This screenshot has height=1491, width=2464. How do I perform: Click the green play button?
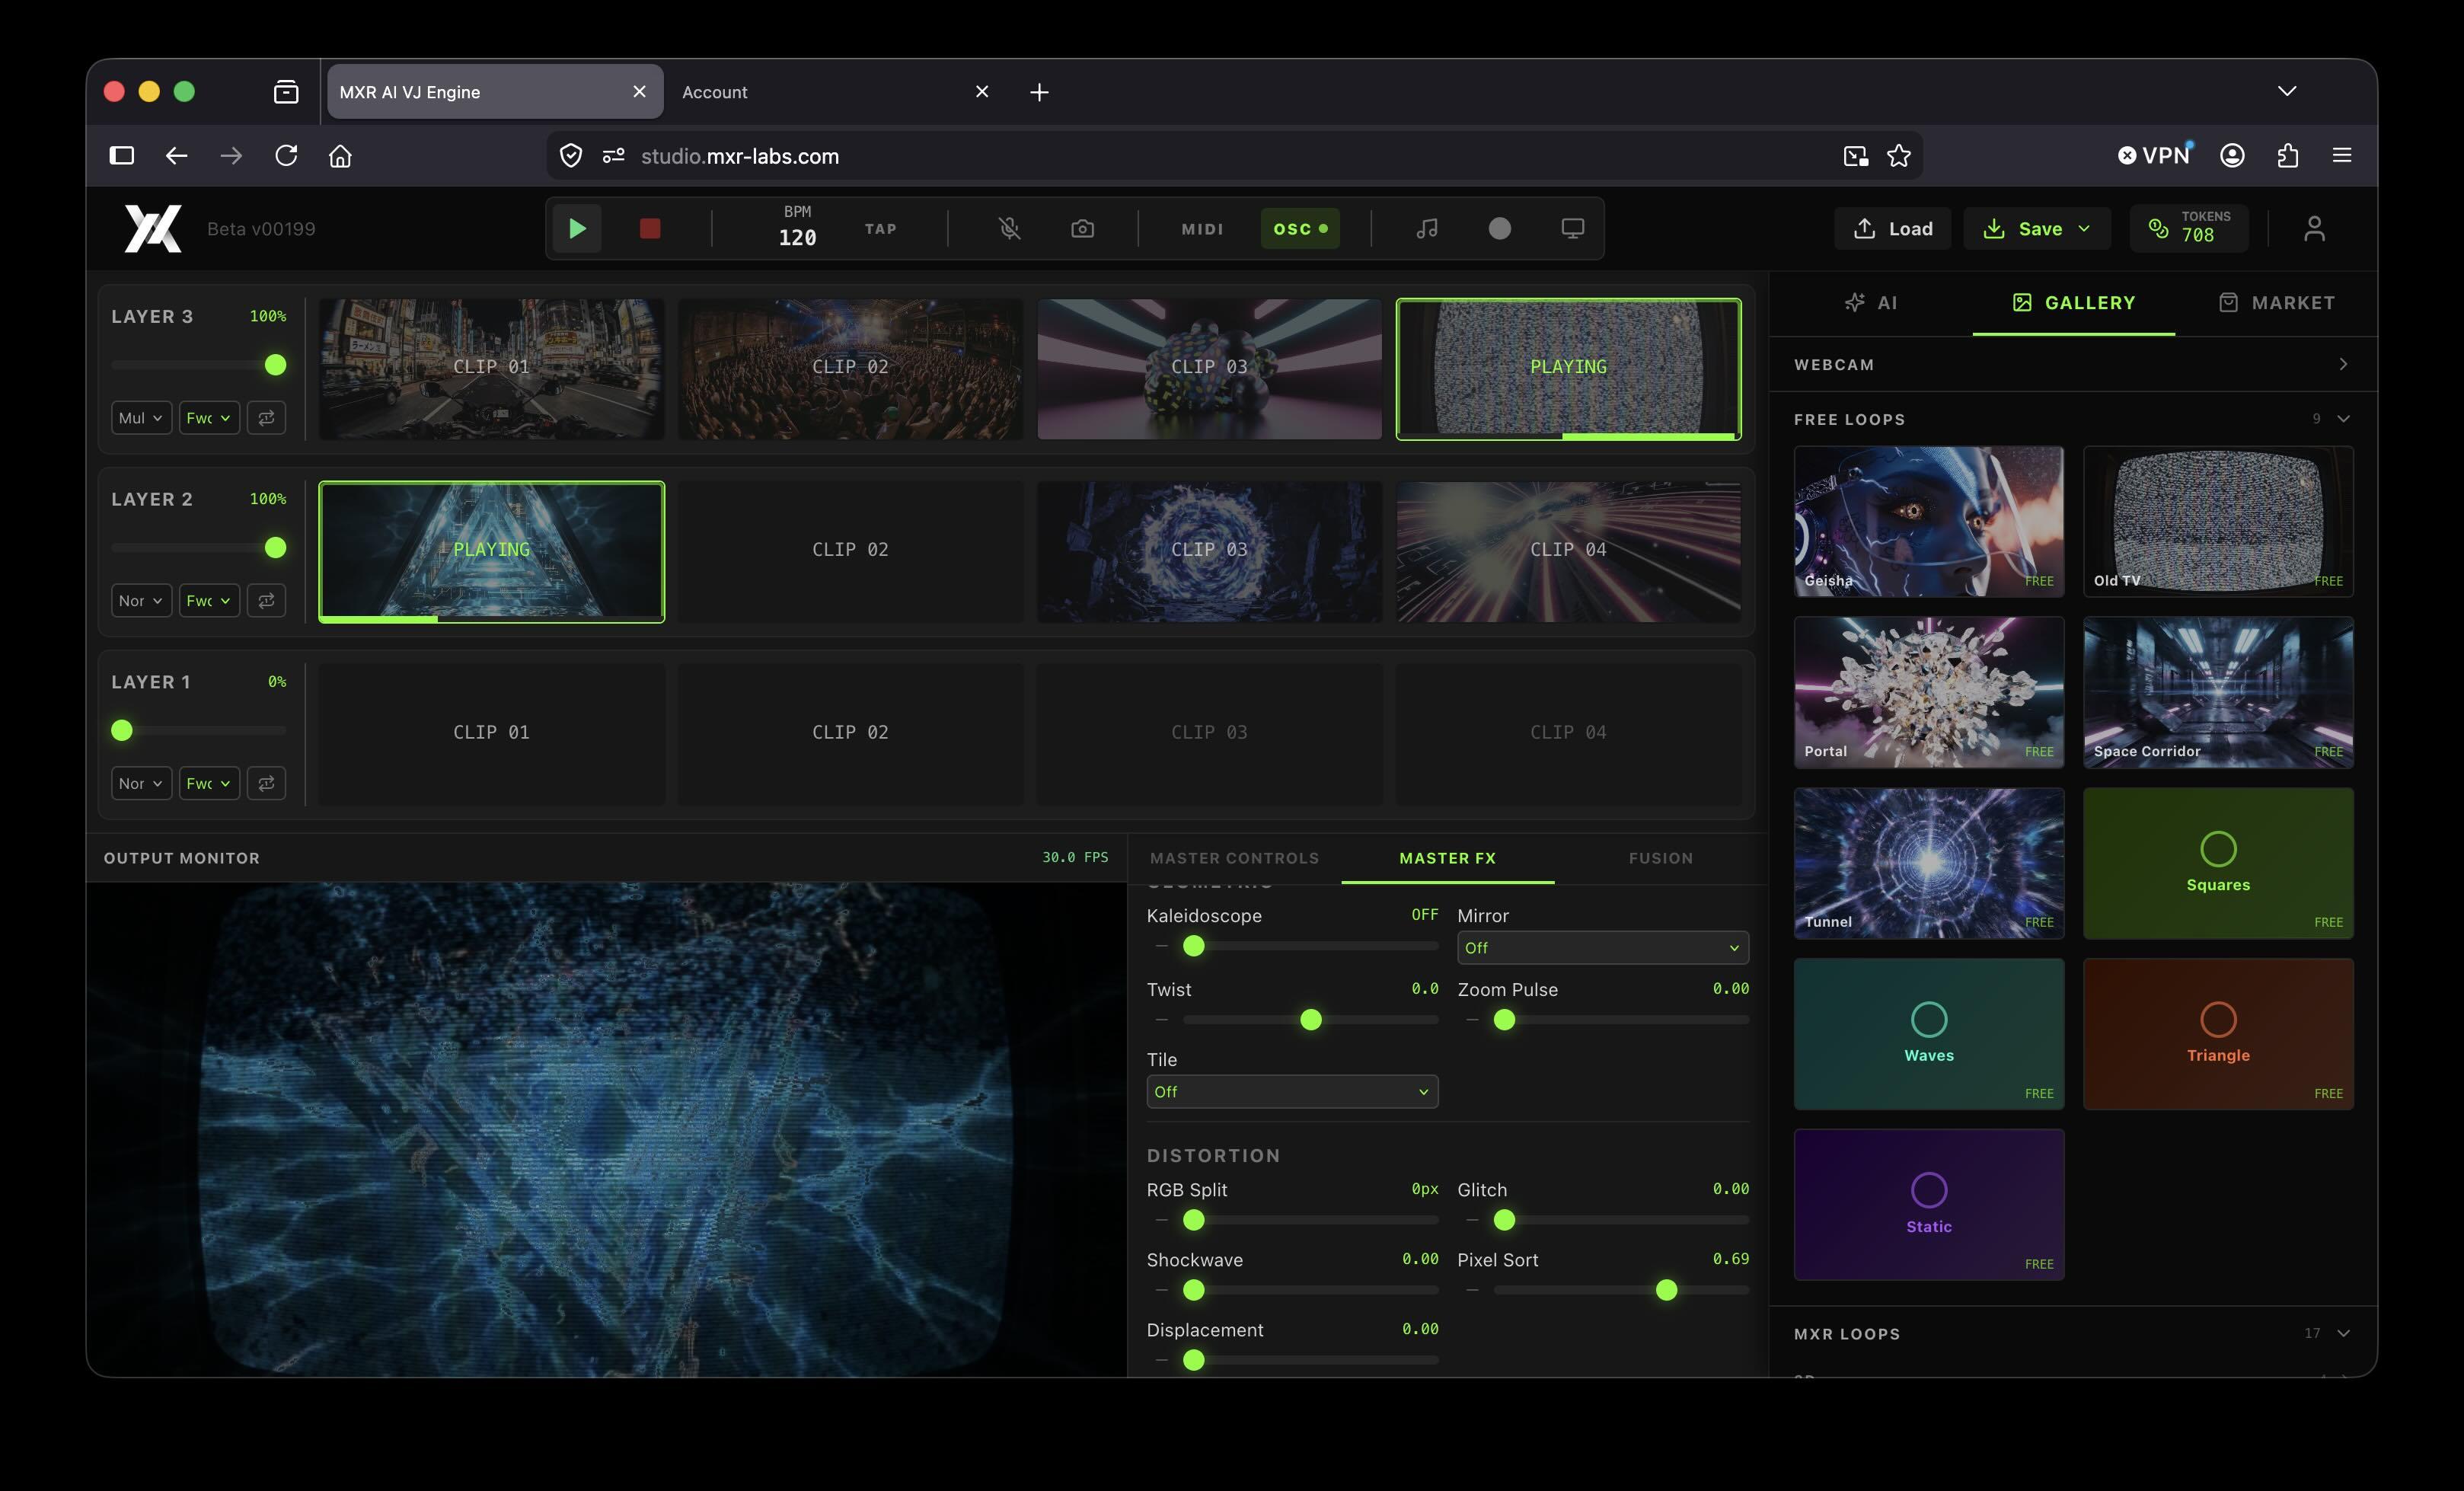point(577,229)
